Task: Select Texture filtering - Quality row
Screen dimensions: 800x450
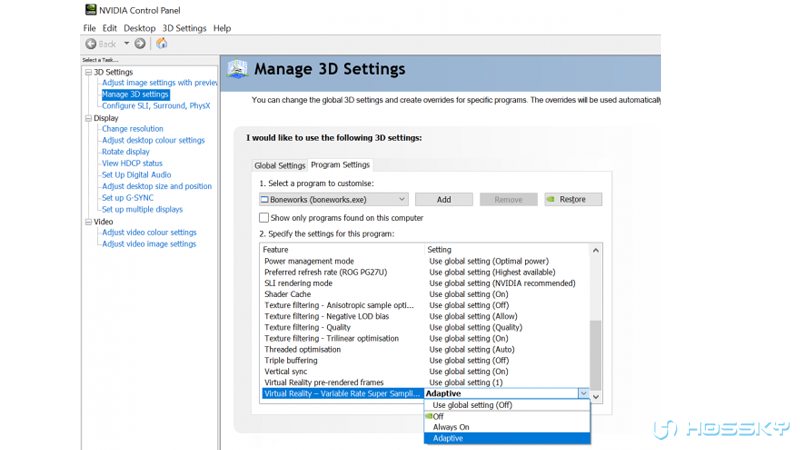Action: [x=426, y=328]
